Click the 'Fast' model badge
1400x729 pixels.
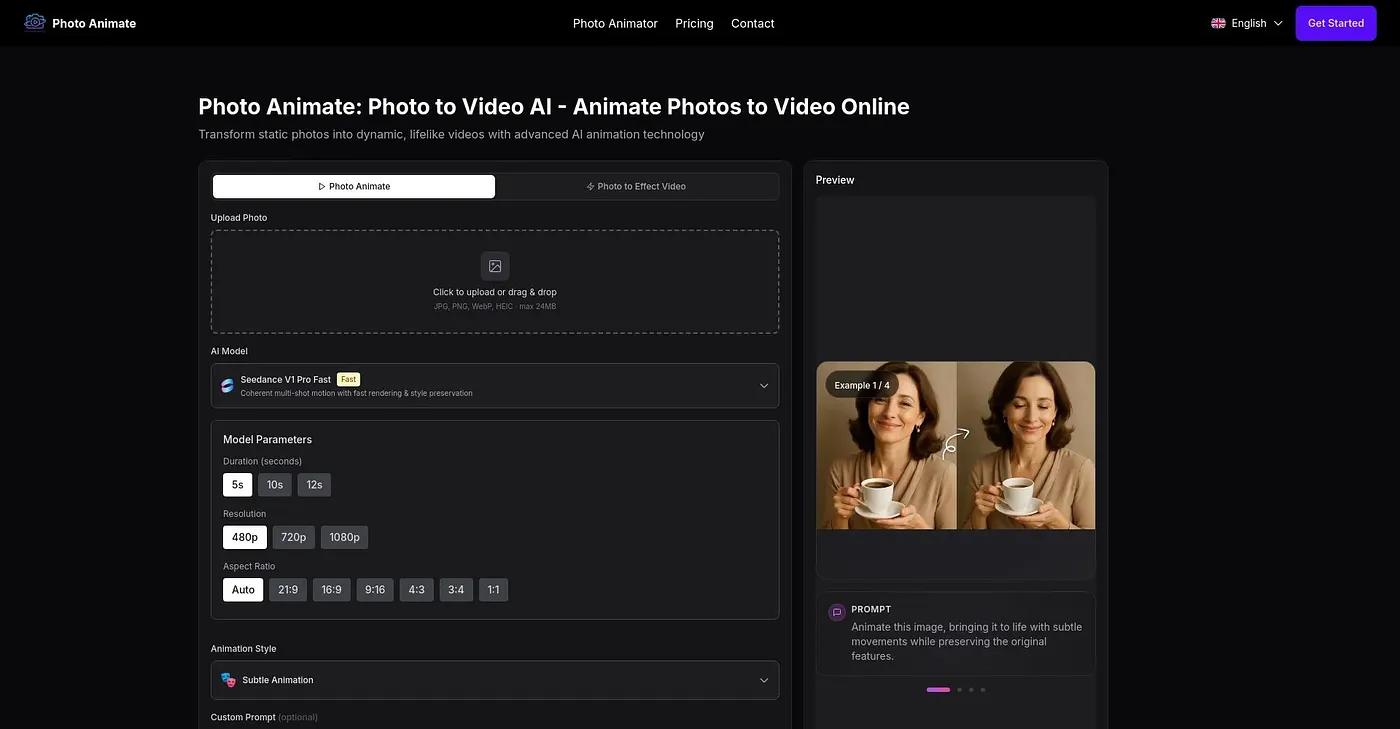[x=348, y=379]
